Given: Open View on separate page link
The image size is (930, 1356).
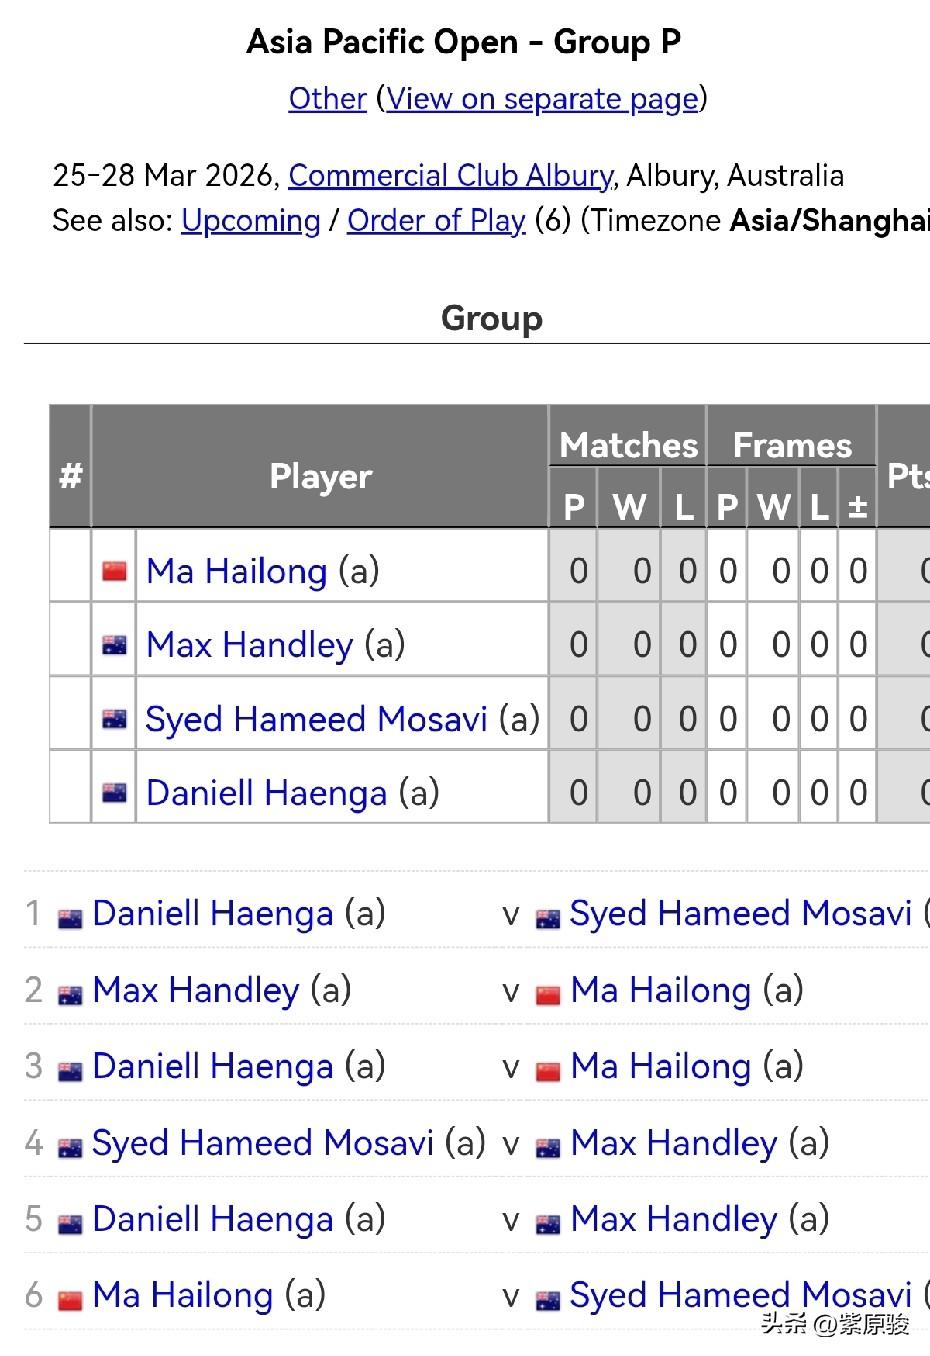Looking at the screenshot, I should pos(542,99).
